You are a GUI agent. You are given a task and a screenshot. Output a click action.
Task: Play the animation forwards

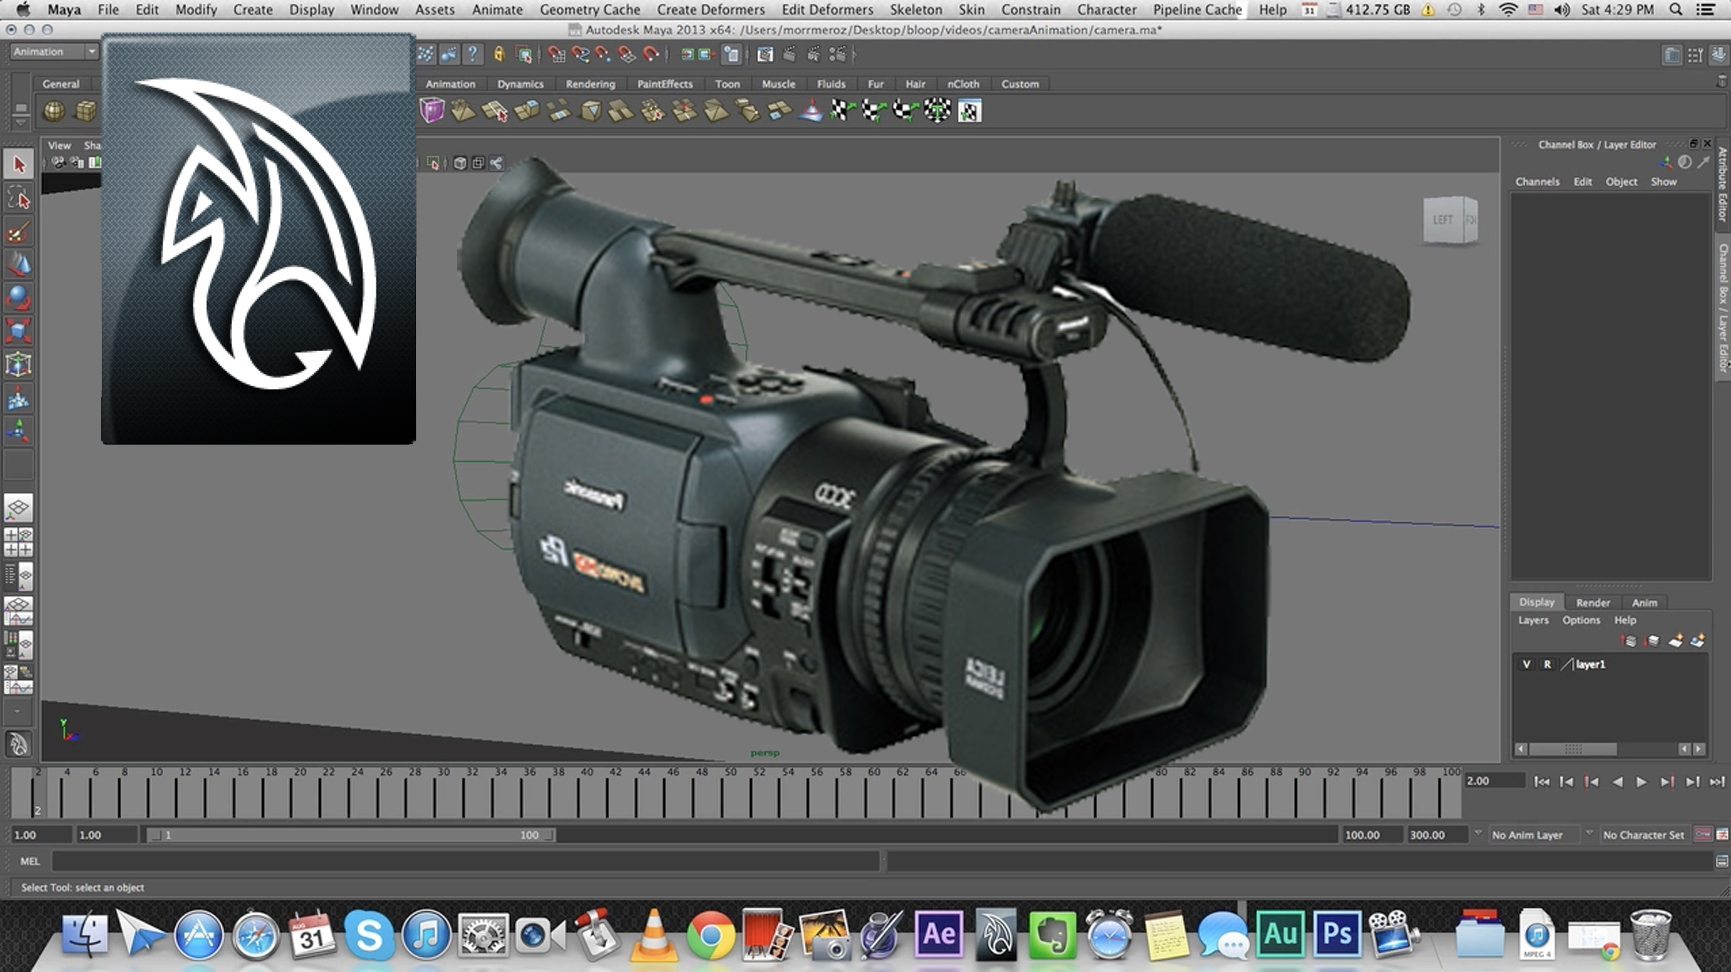click(x=1641, y=782)
